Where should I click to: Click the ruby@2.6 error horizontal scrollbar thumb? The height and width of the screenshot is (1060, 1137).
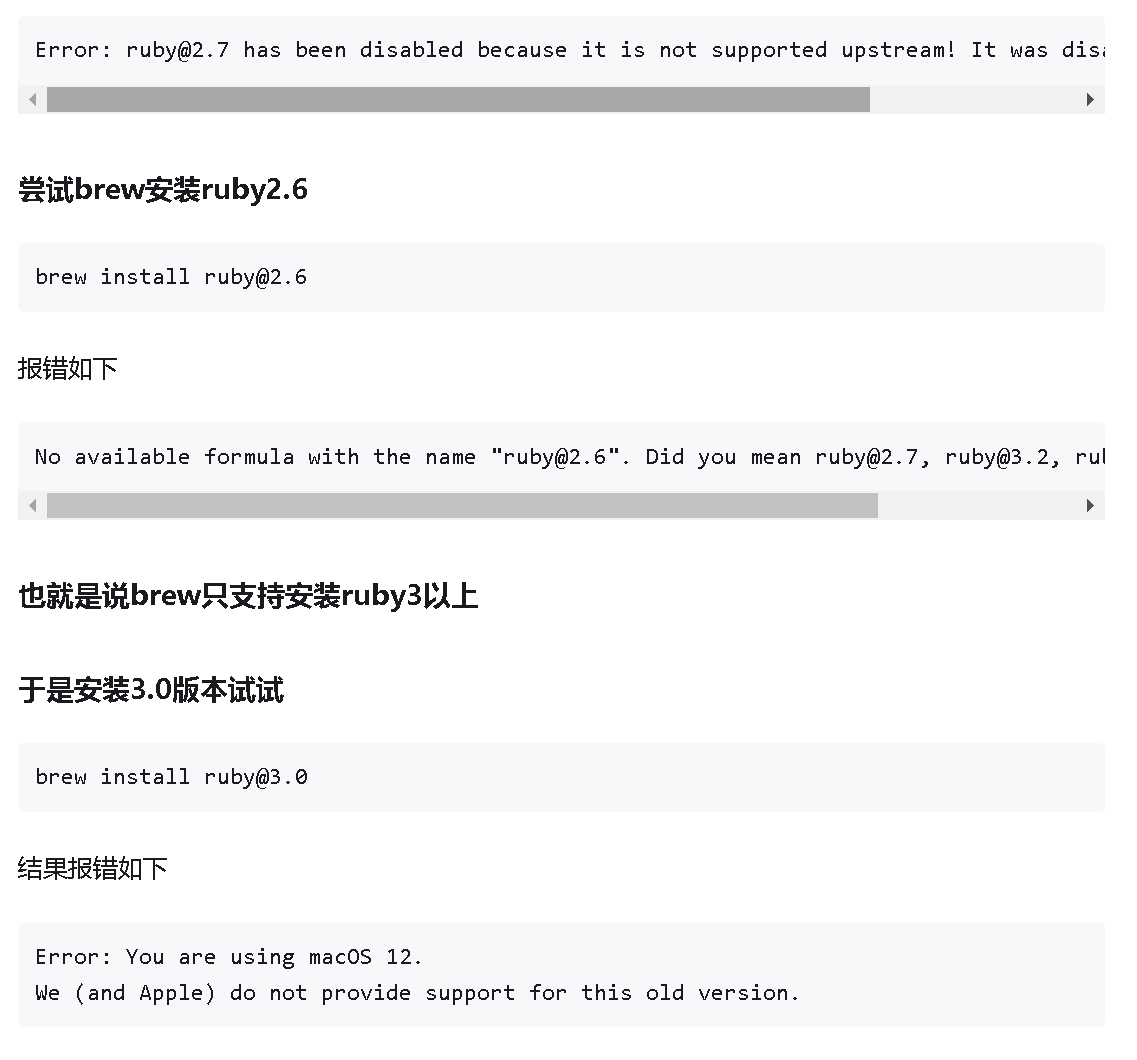(x=463, y=506)
